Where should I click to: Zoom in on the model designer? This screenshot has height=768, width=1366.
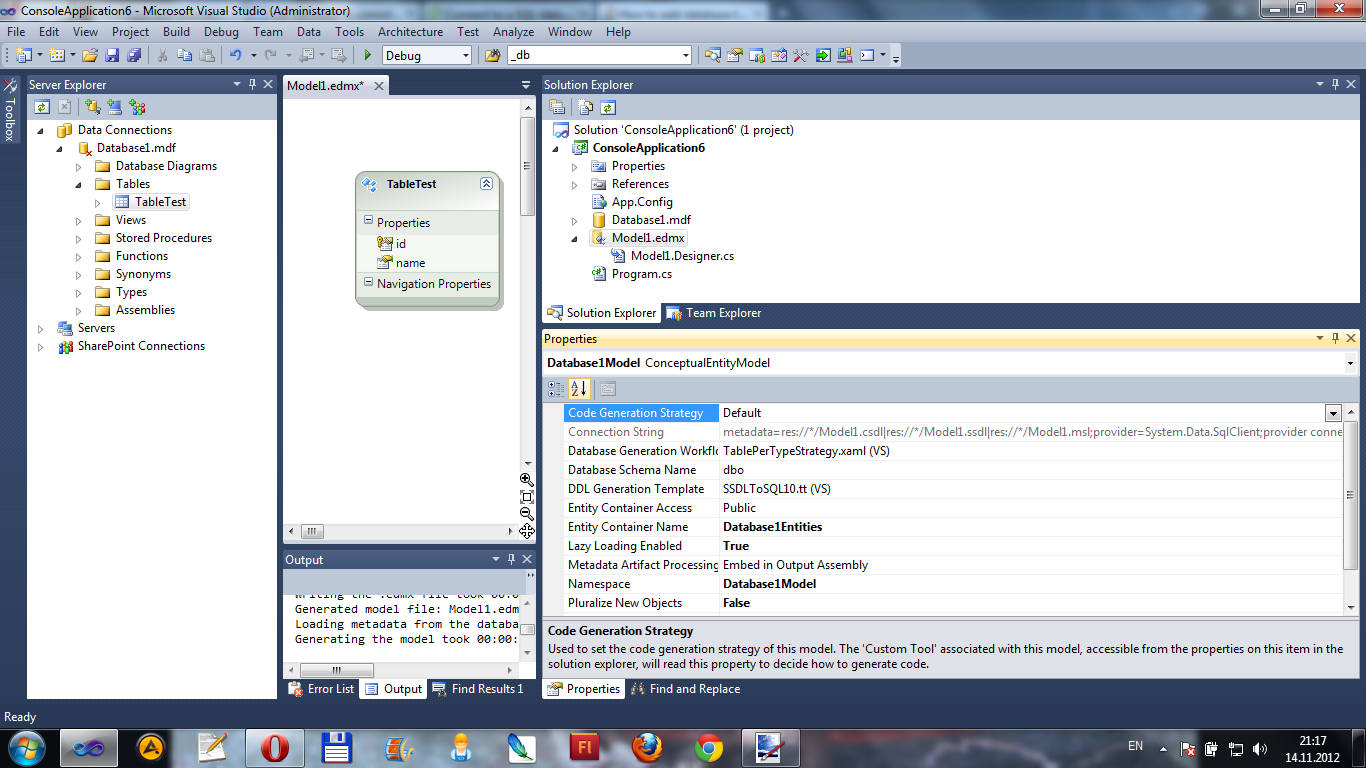pos(527,480)
